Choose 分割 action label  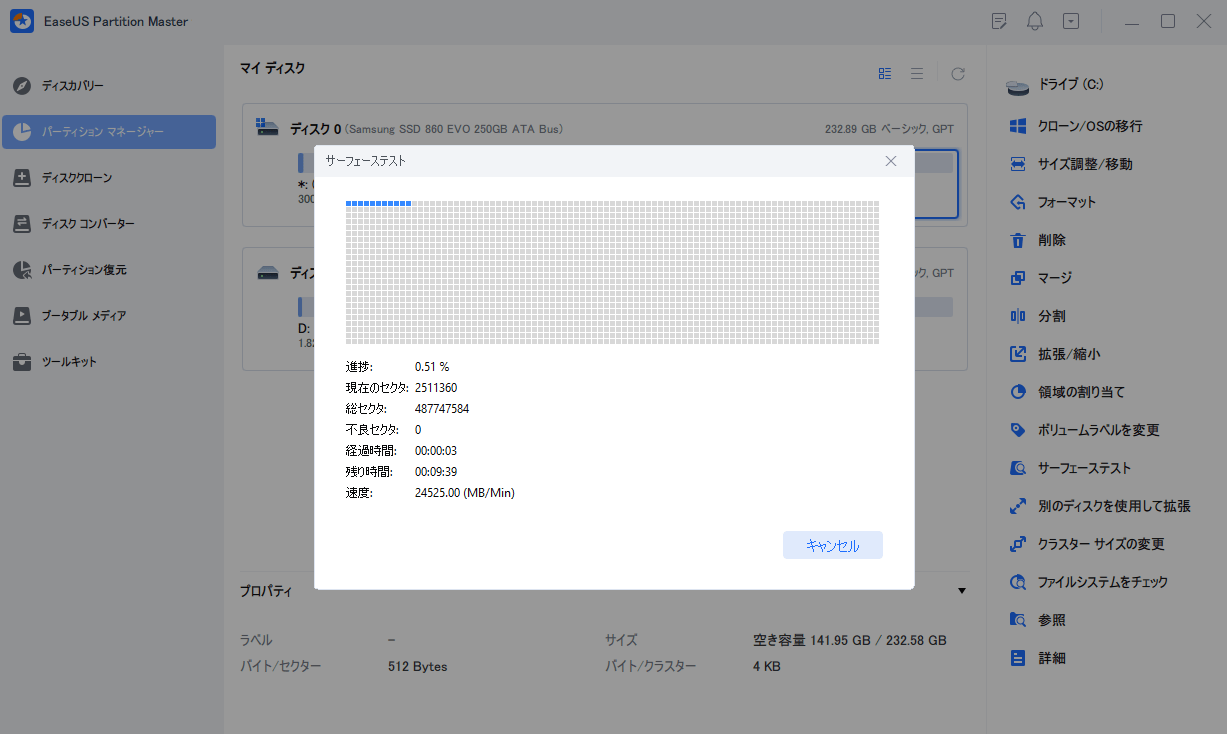pyautogui.click(x=1052, y=316)
